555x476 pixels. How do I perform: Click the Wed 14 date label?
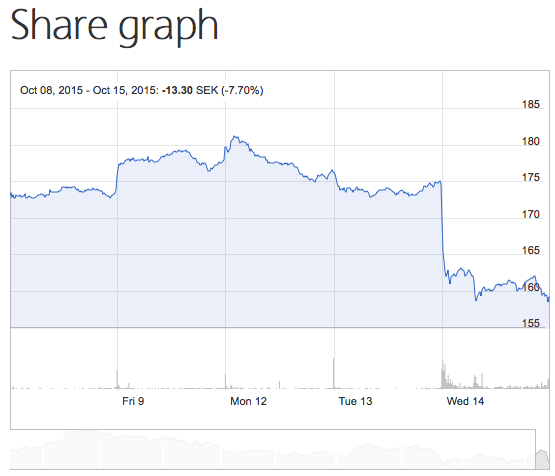click(x=465, y=401)
